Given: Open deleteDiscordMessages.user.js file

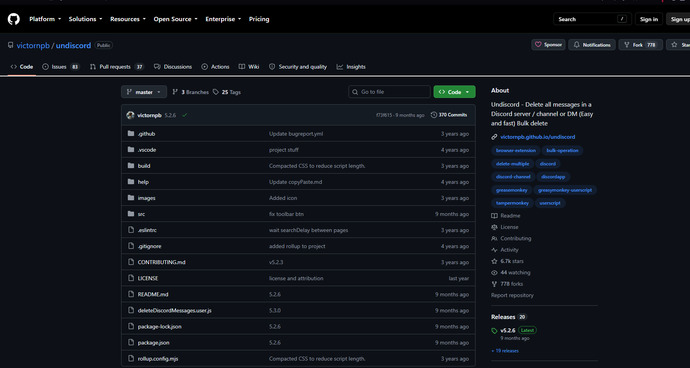Looking at the screenshot, I should (175, 310).
